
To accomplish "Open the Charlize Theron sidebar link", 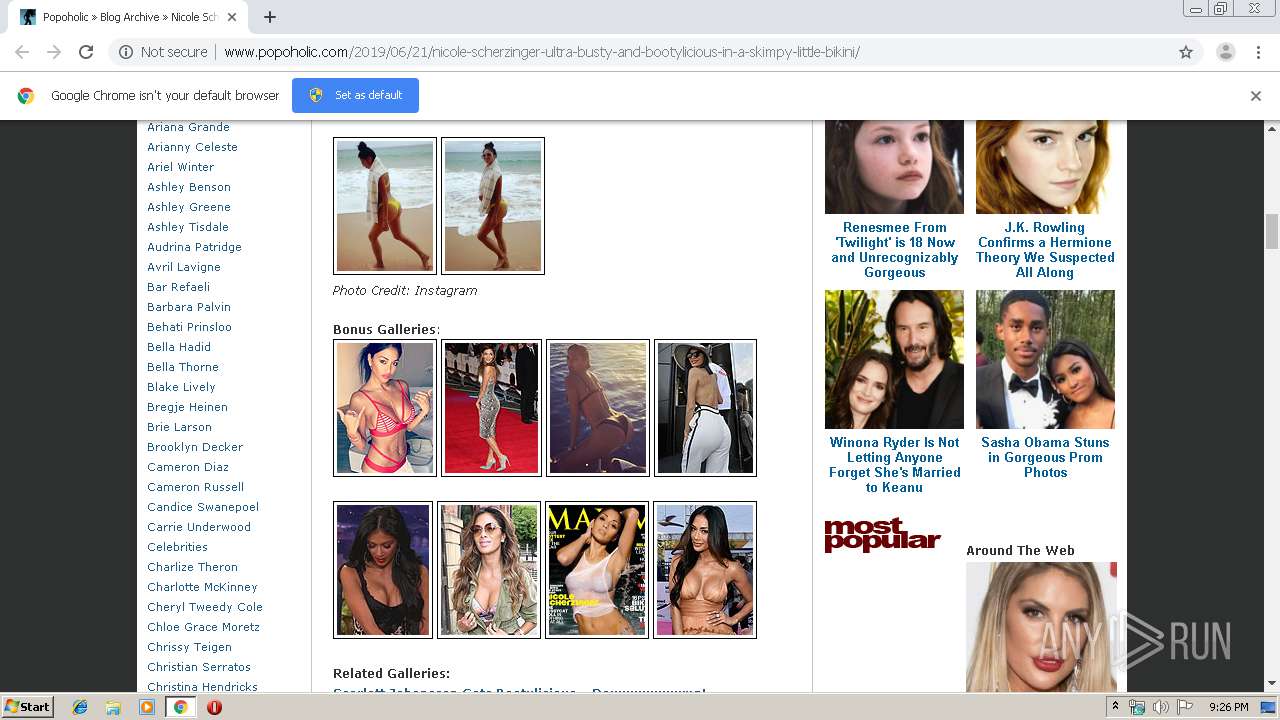I will click(x=193, y=567).
